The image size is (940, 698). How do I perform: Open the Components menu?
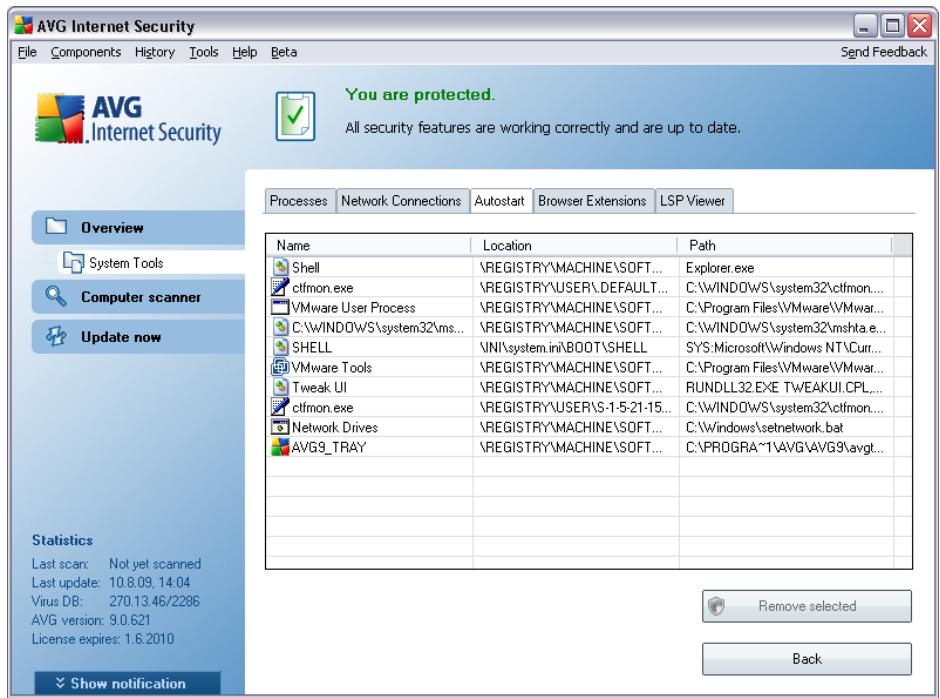tap(86, 52)
